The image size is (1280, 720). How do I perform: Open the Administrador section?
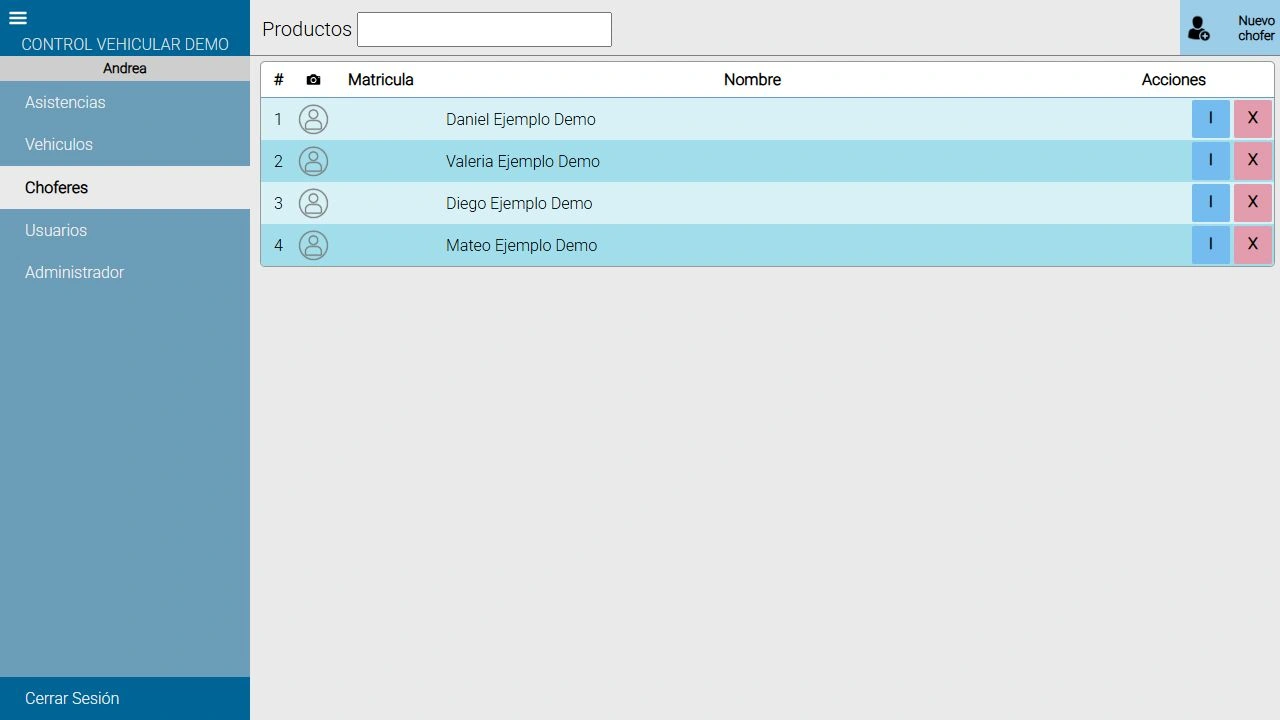click(x=125, y=272)
